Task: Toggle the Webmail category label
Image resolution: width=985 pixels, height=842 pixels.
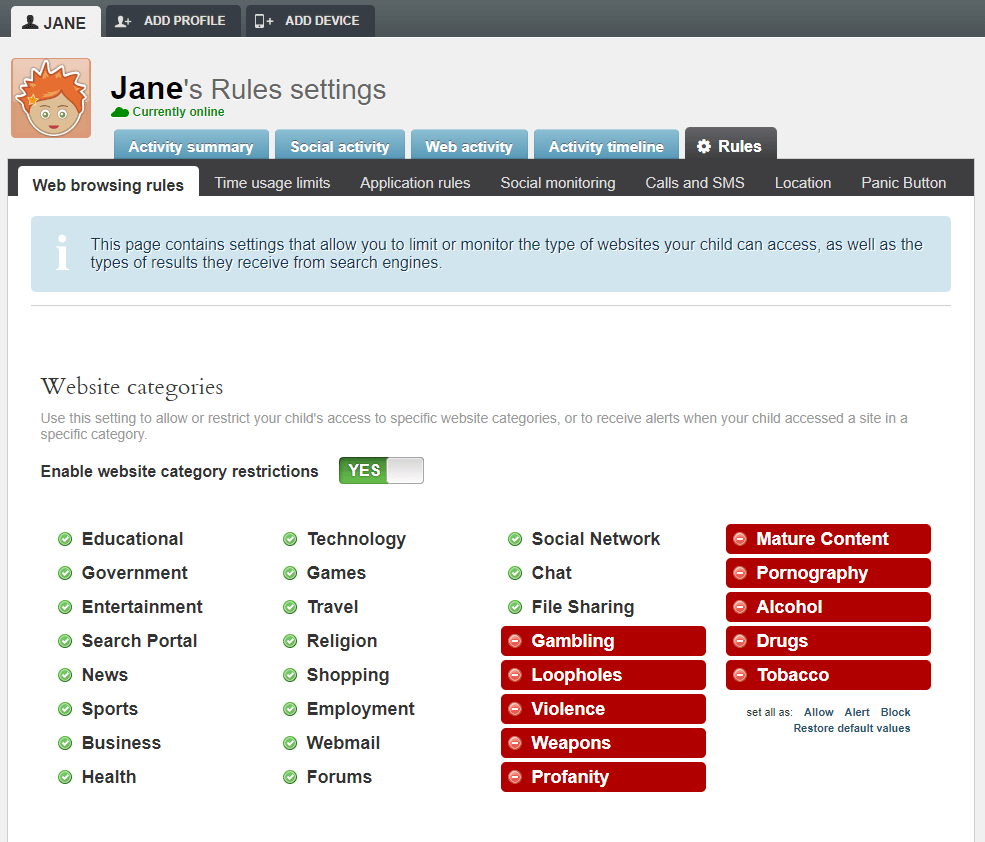Action: [343, 743]
